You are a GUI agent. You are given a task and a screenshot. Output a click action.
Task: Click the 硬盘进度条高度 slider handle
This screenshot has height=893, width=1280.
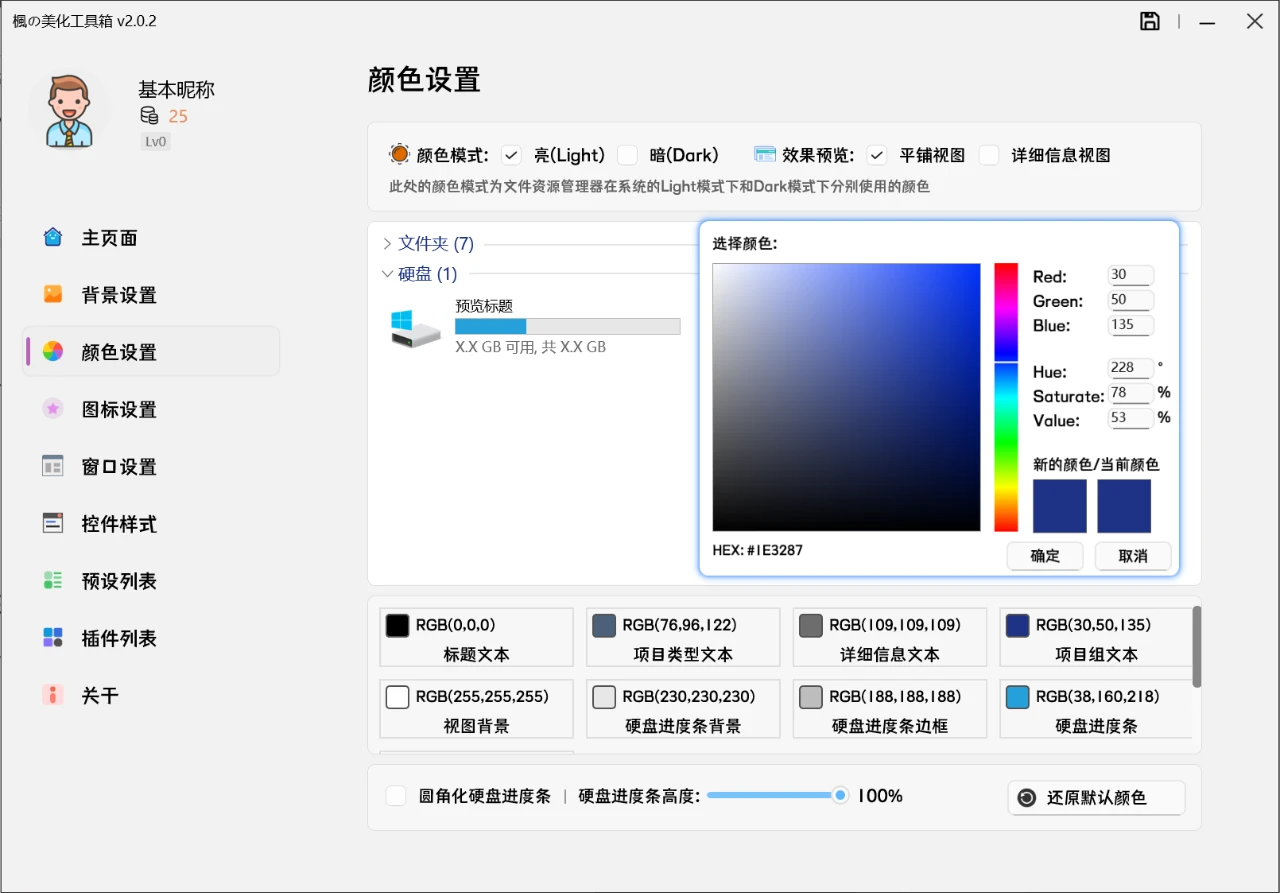(x=841, y=795)
